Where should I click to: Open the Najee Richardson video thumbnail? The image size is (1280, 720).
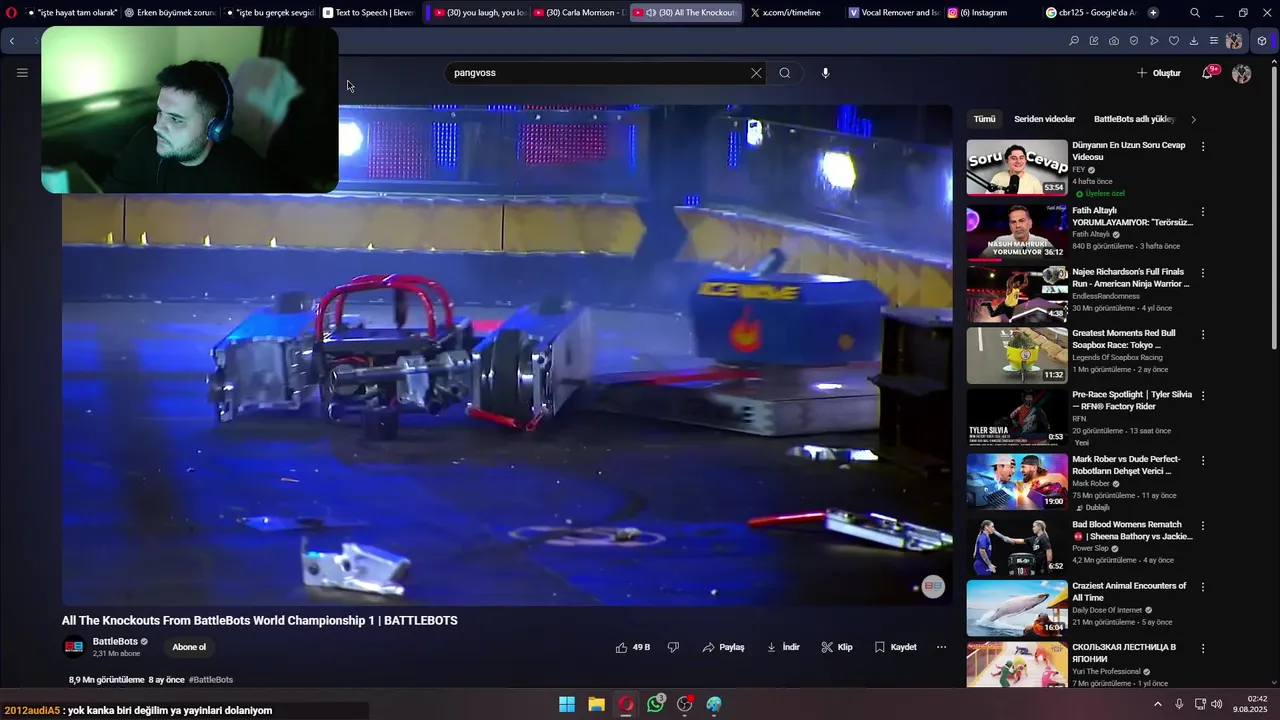tap(1017, 294)
